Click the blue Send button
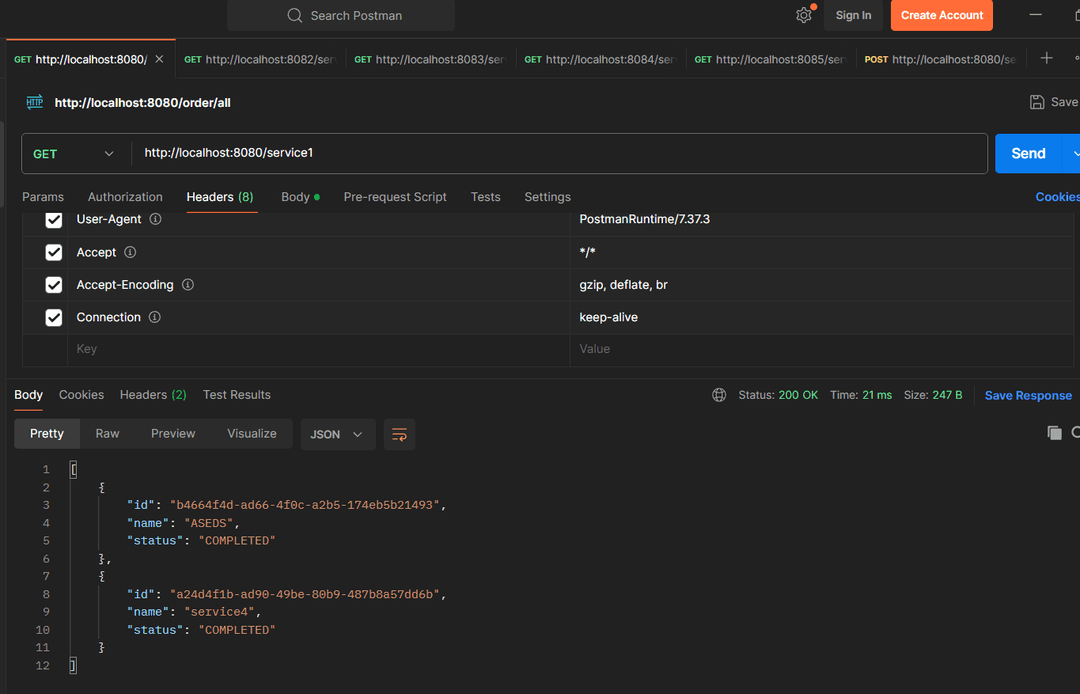 (x=1027, y=154)
